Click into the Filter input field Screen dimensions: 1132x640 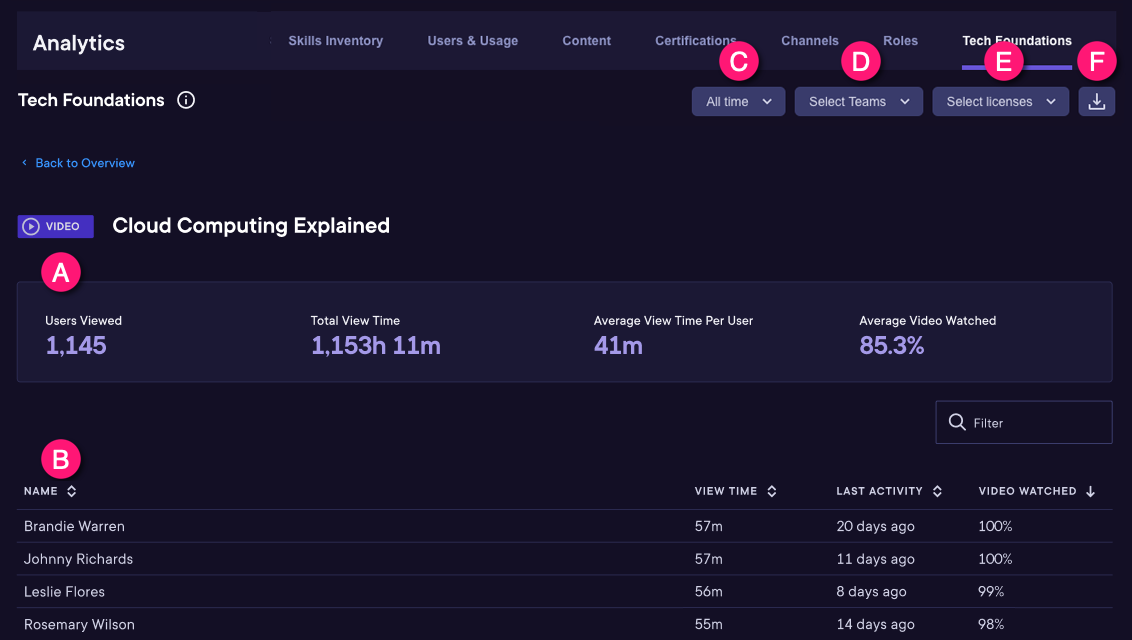(1036, 423)
